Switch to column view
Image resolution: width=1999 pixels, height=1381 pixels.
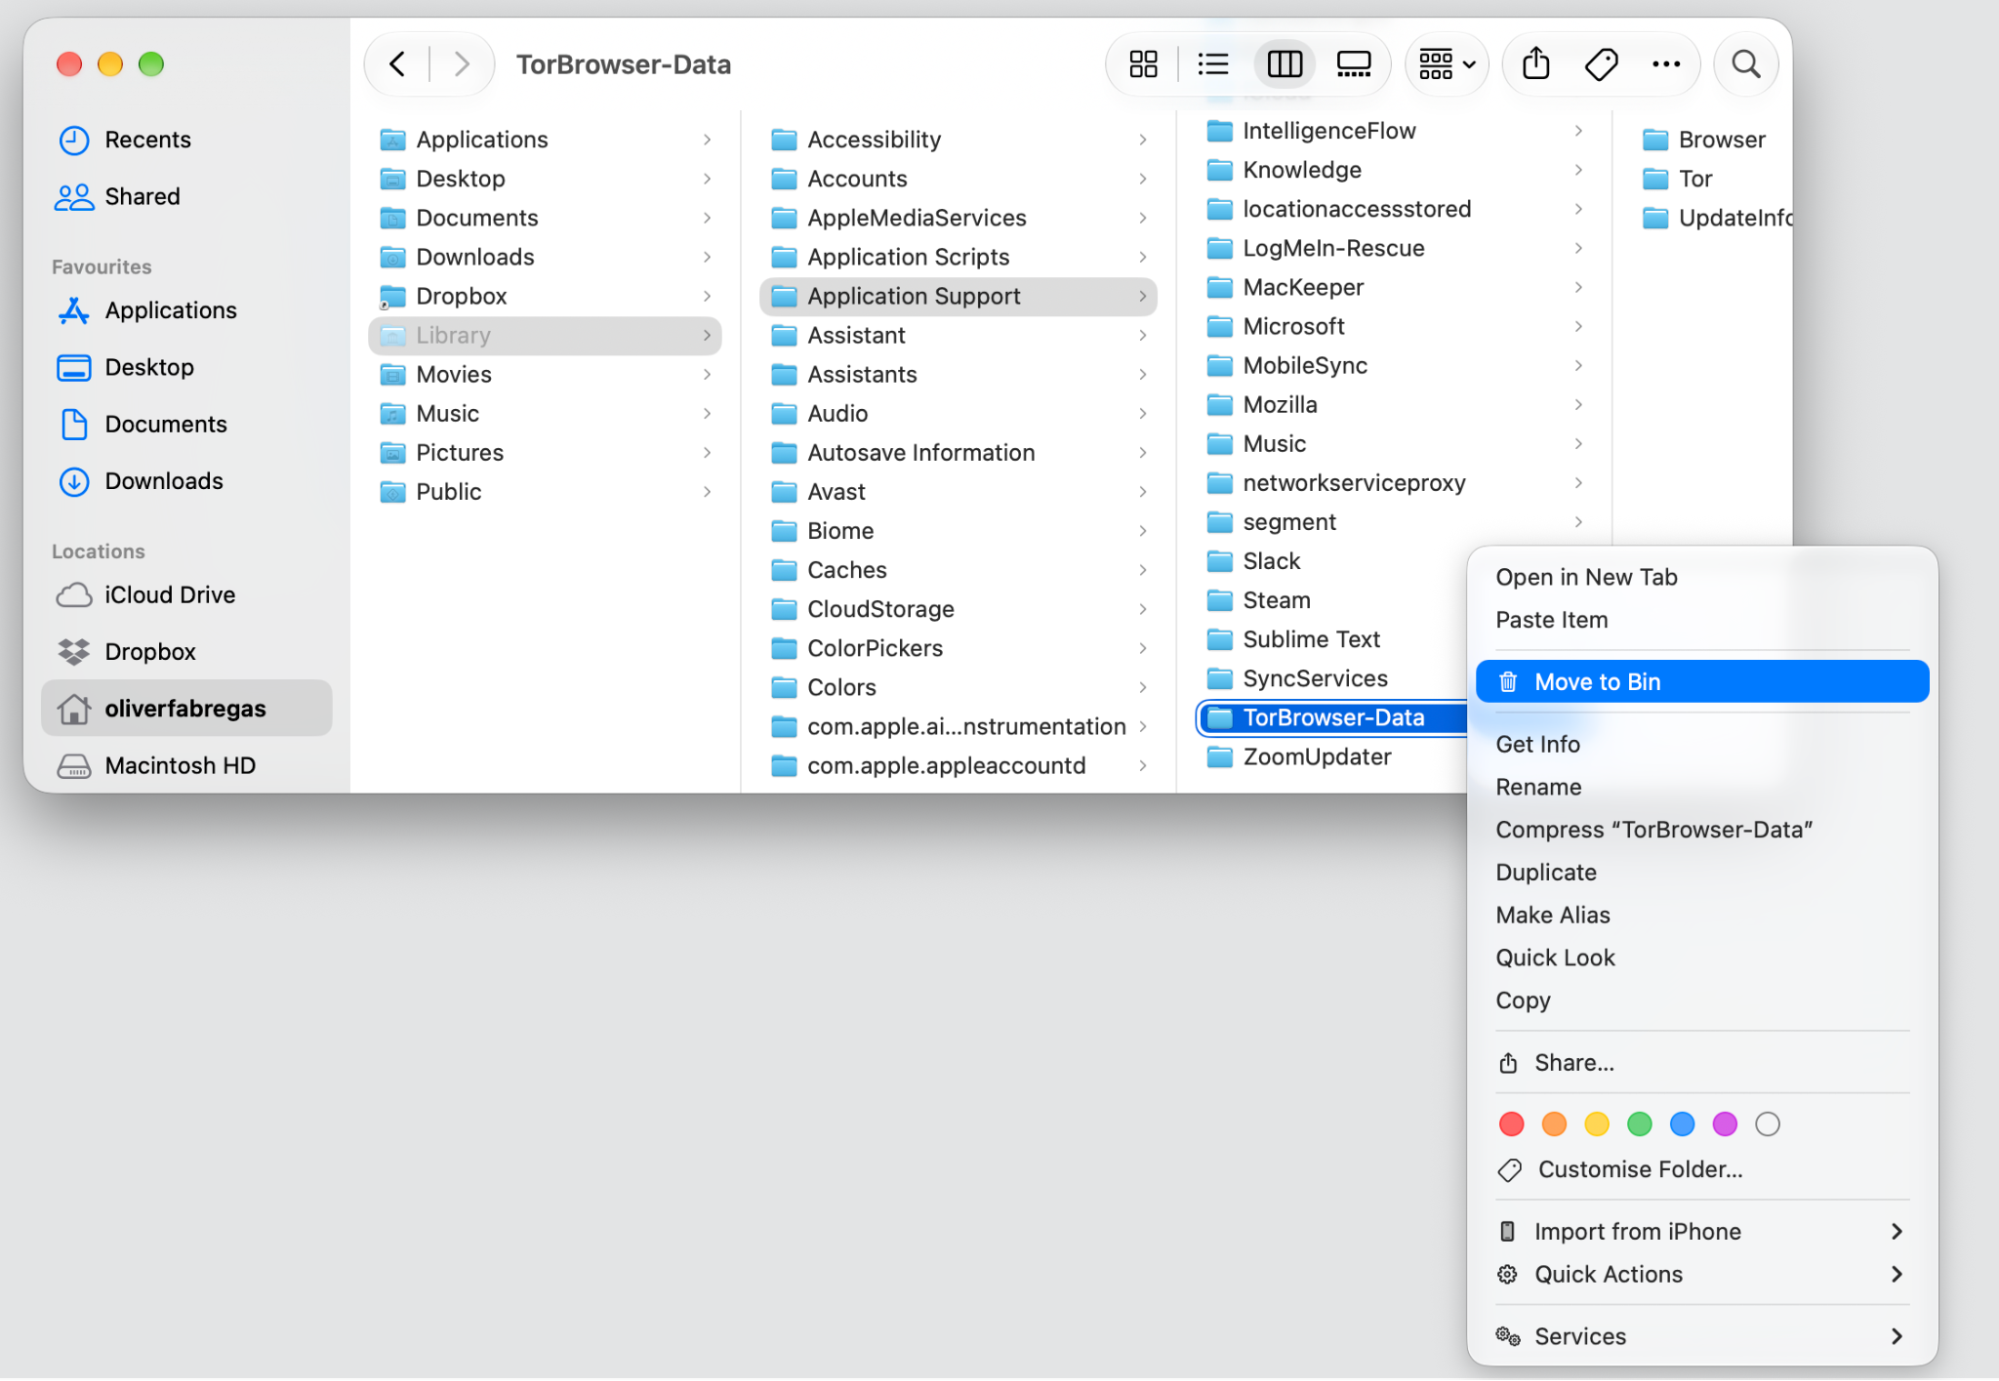(1284, 64)
